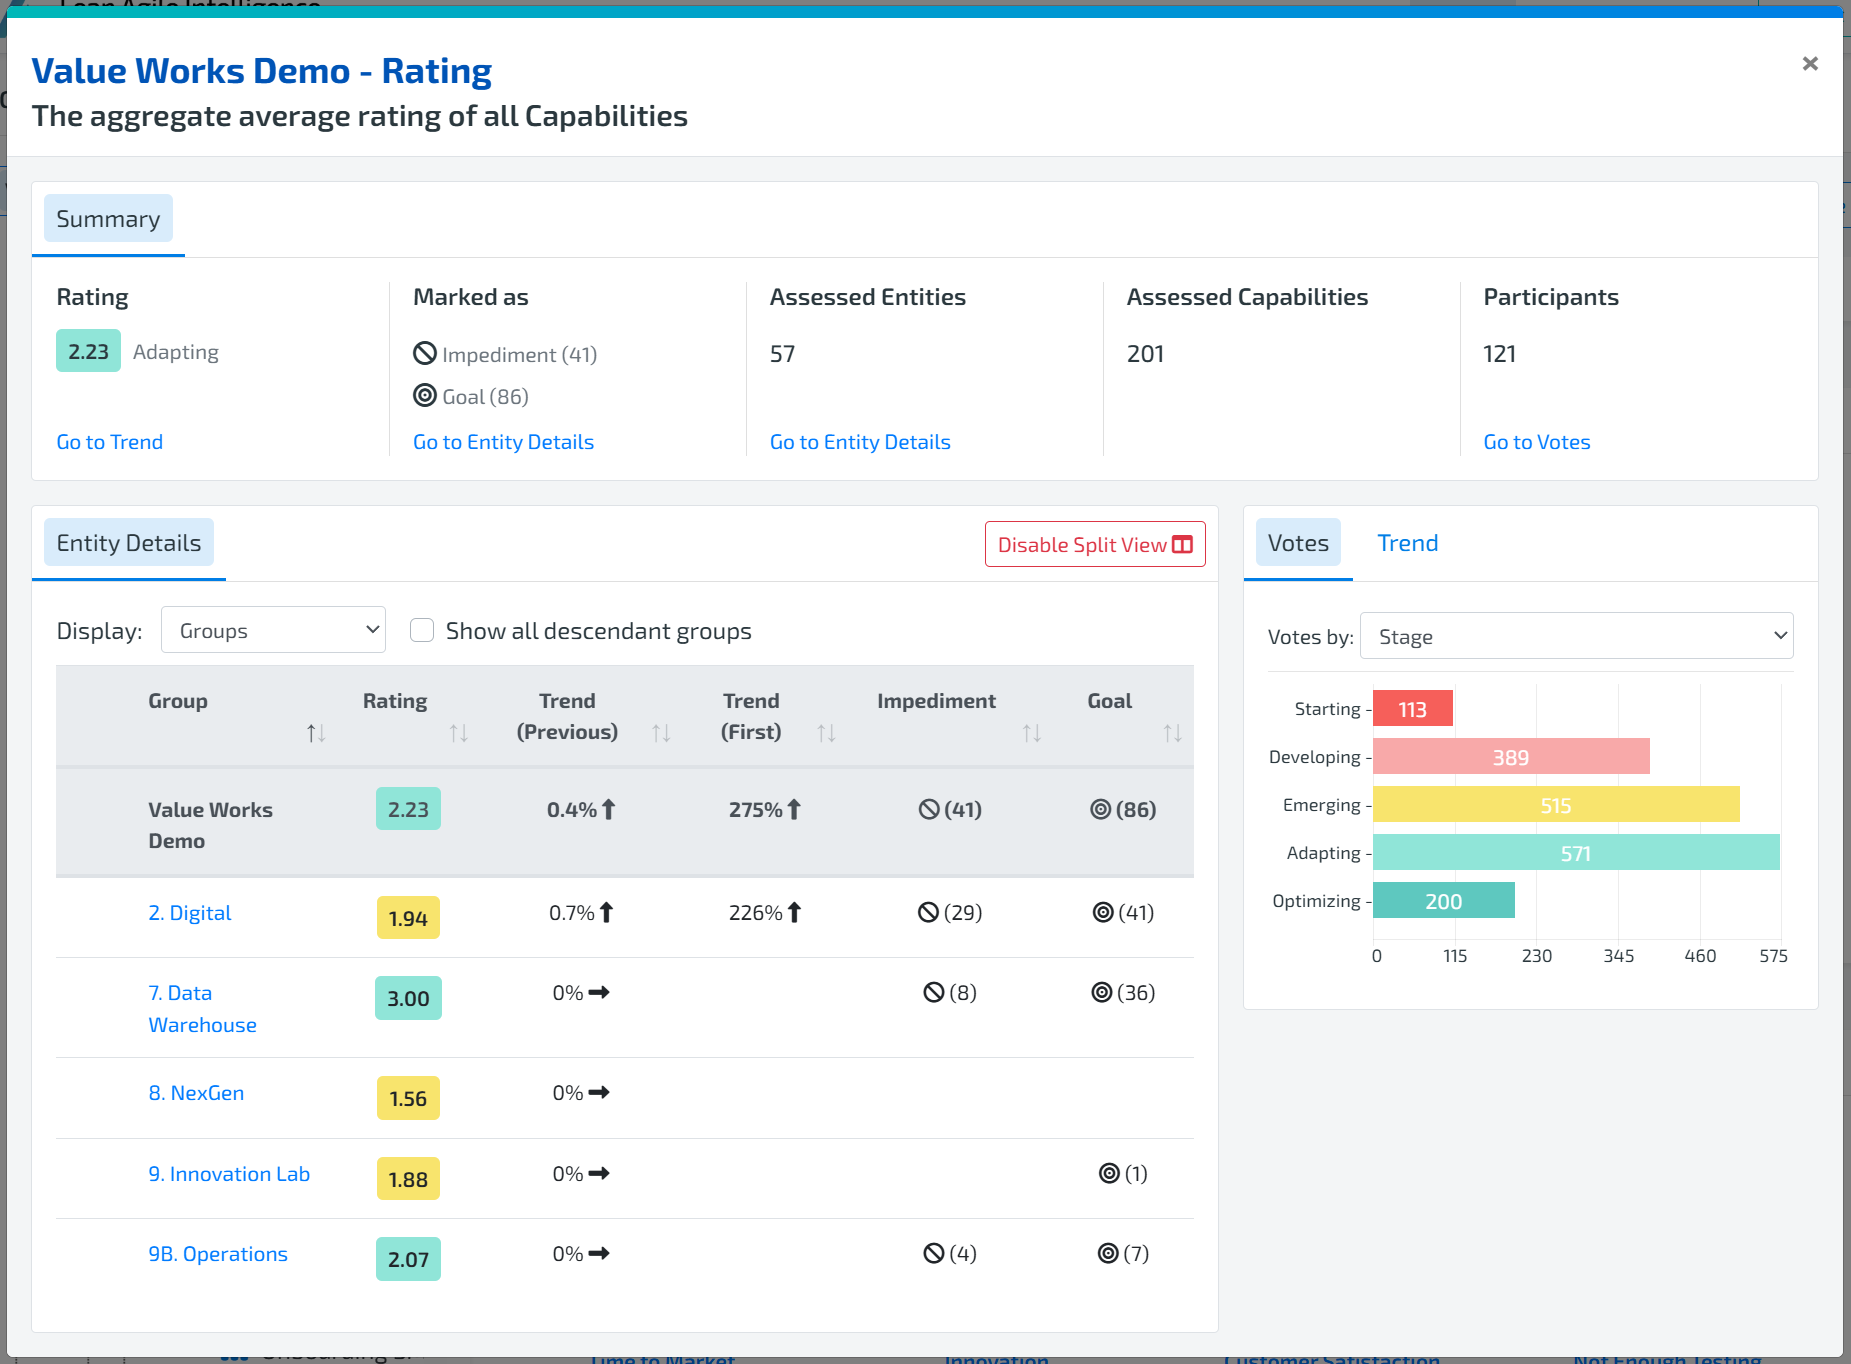The image size is (1851, 1364).
Task: Click the pink Developing bar showing 389
Action: 1511,756
